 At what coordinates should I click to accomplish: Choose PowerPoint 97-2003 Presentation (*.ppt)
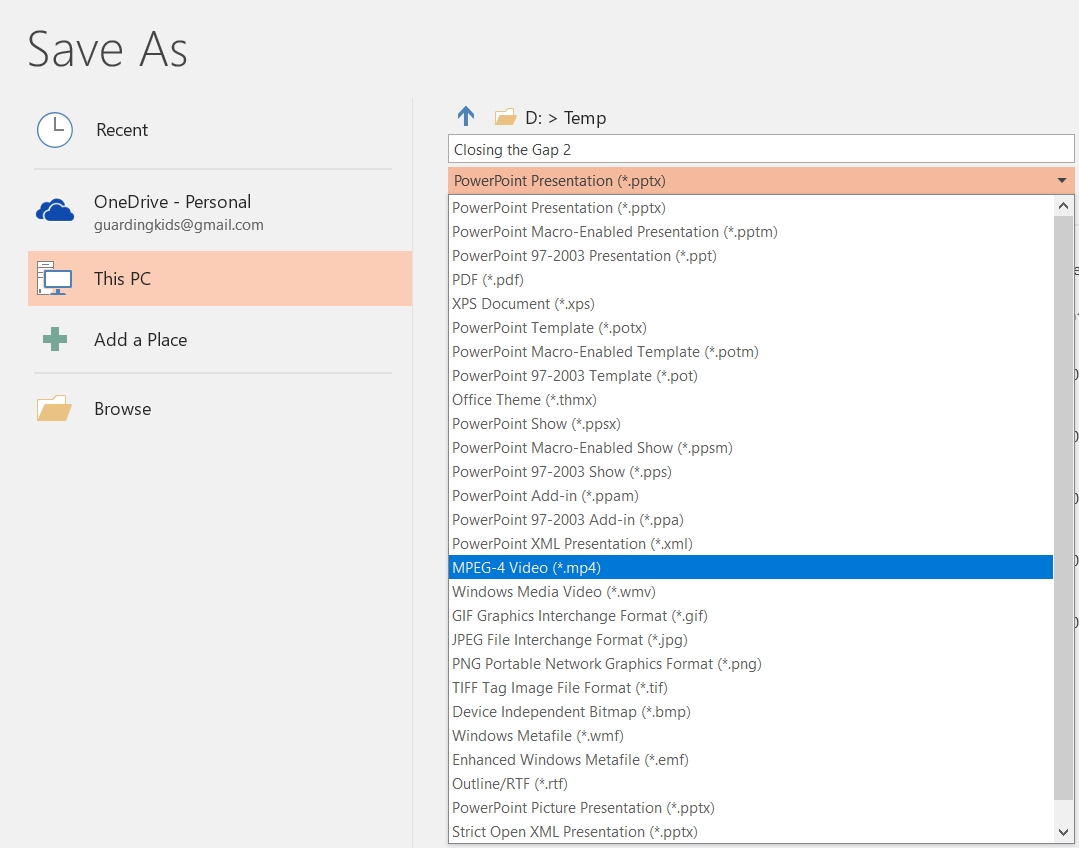click(751, 256)
